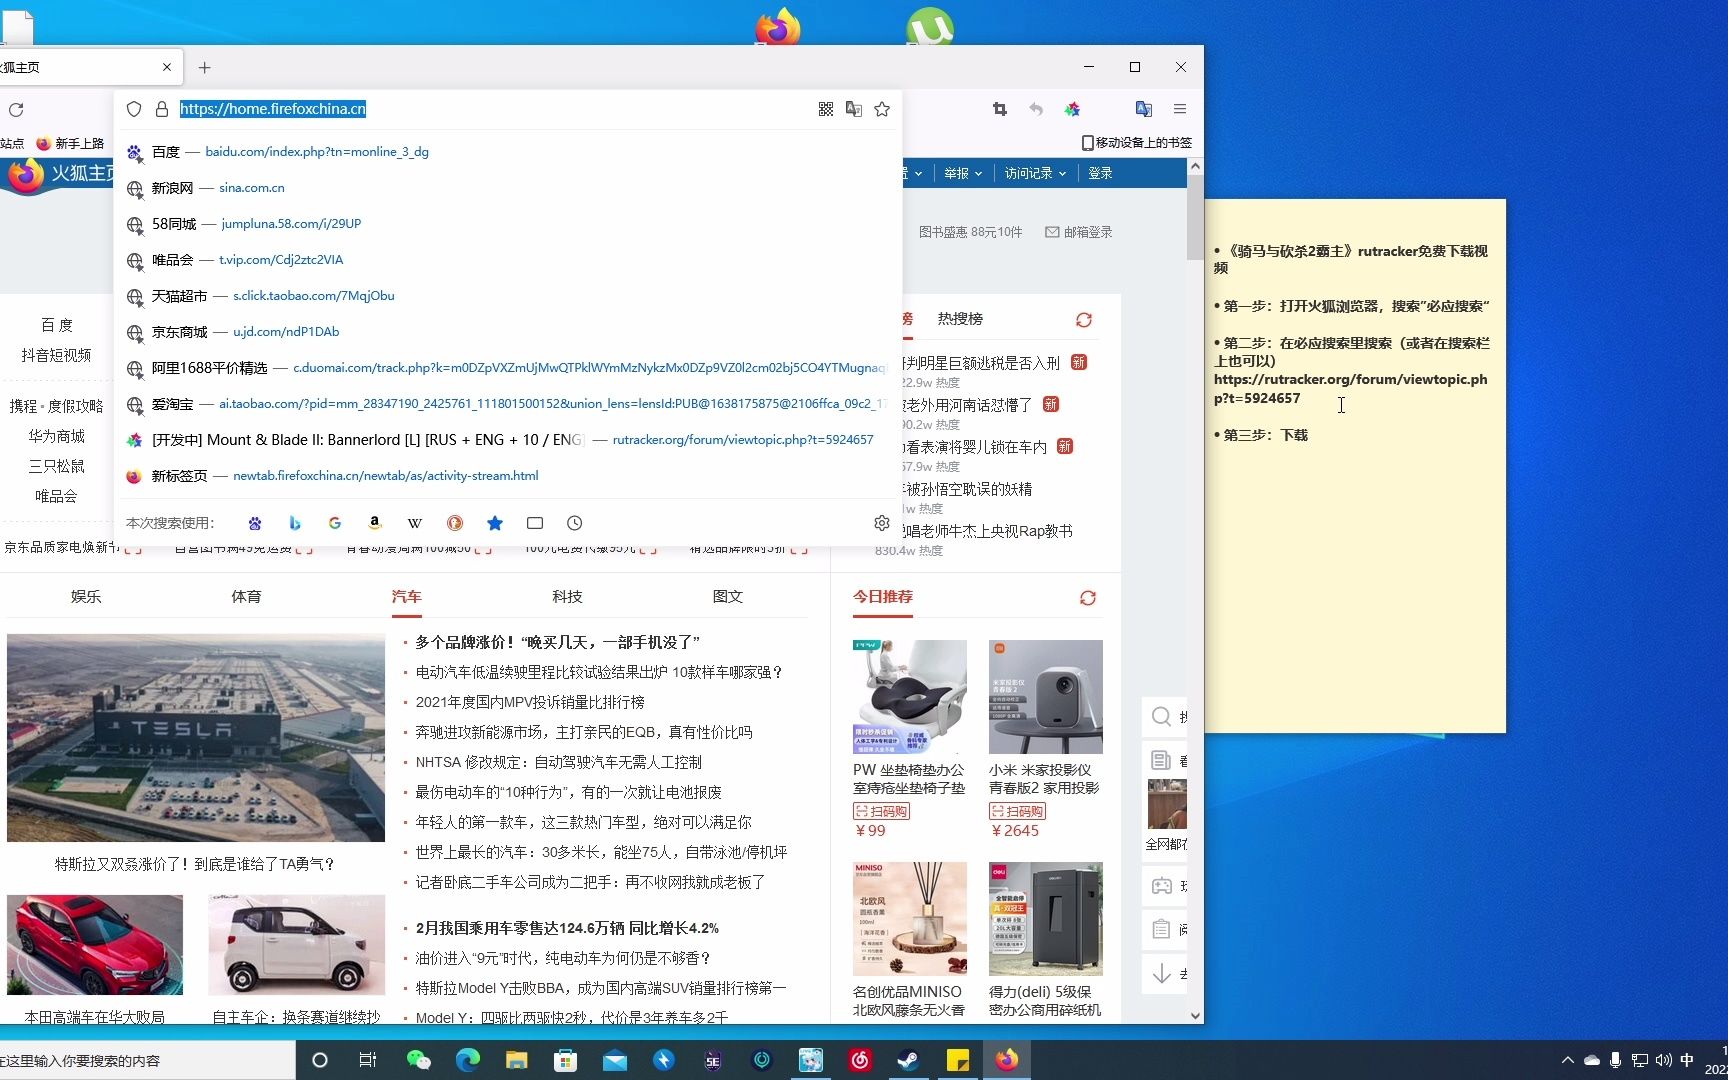Select the 娱乐 news tab
This screenshot has height=1080, width=1728.
tap(86, 597)
